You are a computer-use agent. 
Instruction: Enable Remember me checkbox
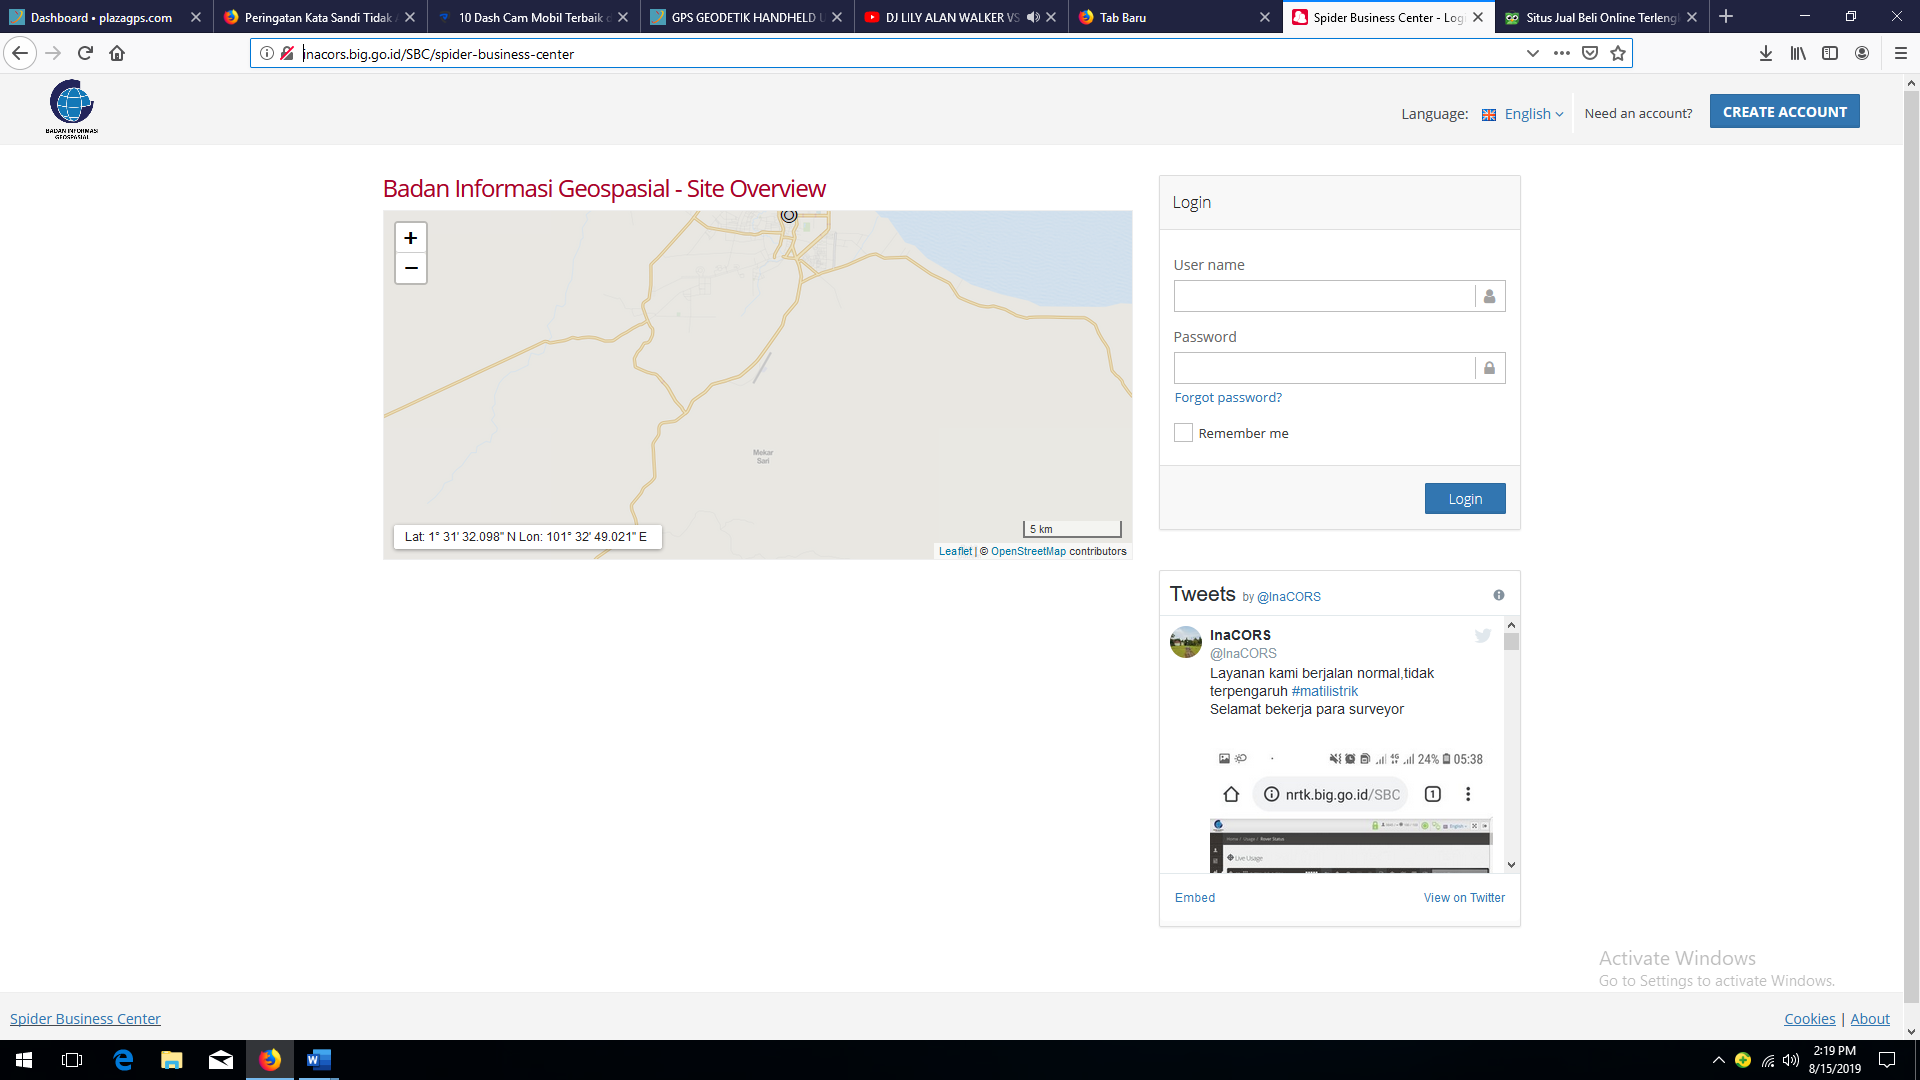tap(1183, 433)
